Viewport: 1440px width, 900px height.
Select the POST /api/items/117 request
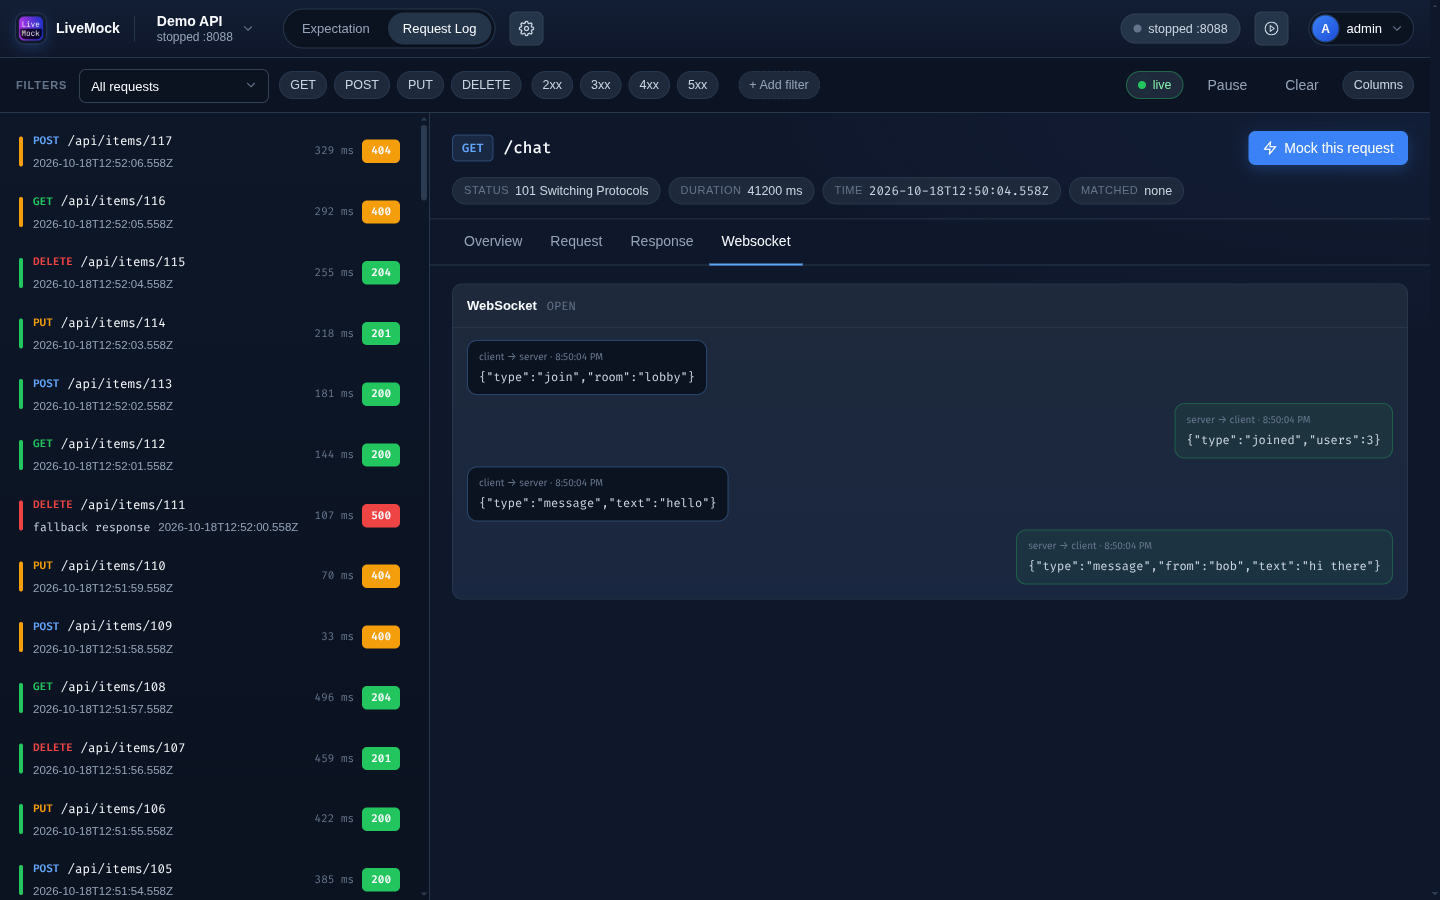pyautogui.click(x=210, y=151)
